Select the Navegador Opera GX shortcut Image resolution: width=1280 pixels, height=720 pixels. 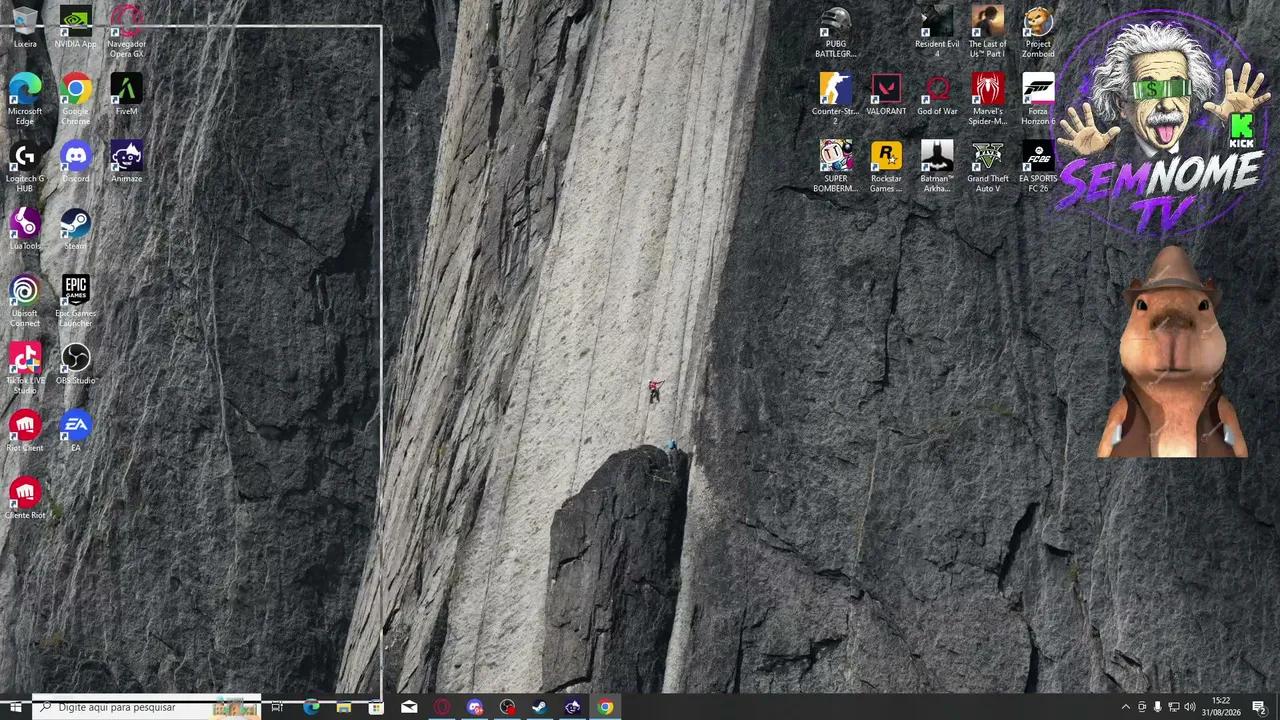pos(126,32)
